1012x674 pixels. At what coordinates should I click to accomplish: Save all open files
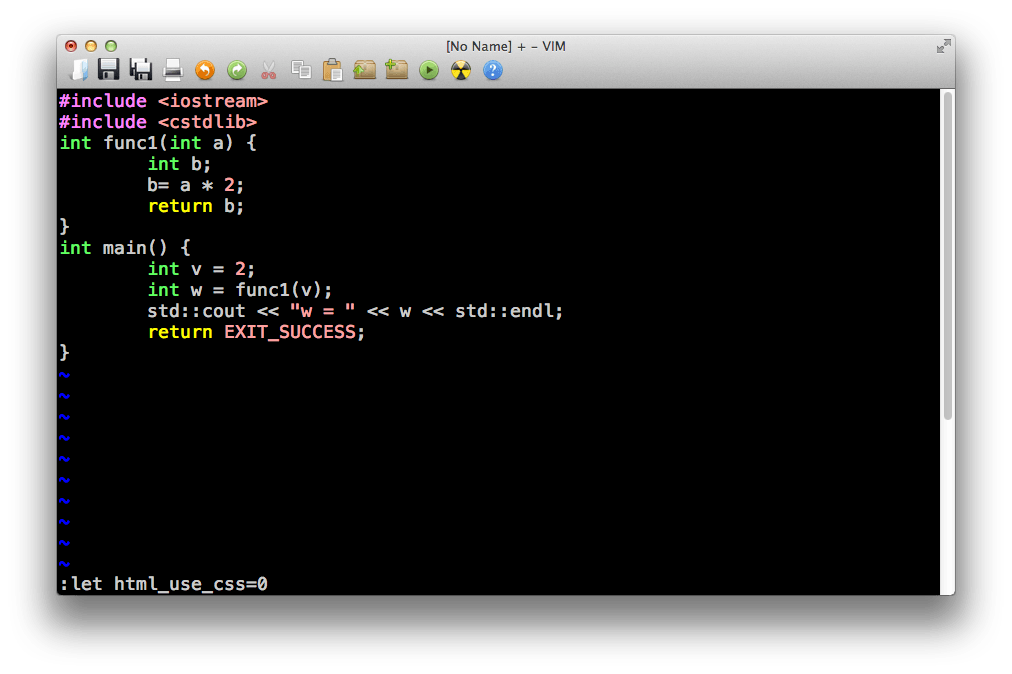point(141,70)
